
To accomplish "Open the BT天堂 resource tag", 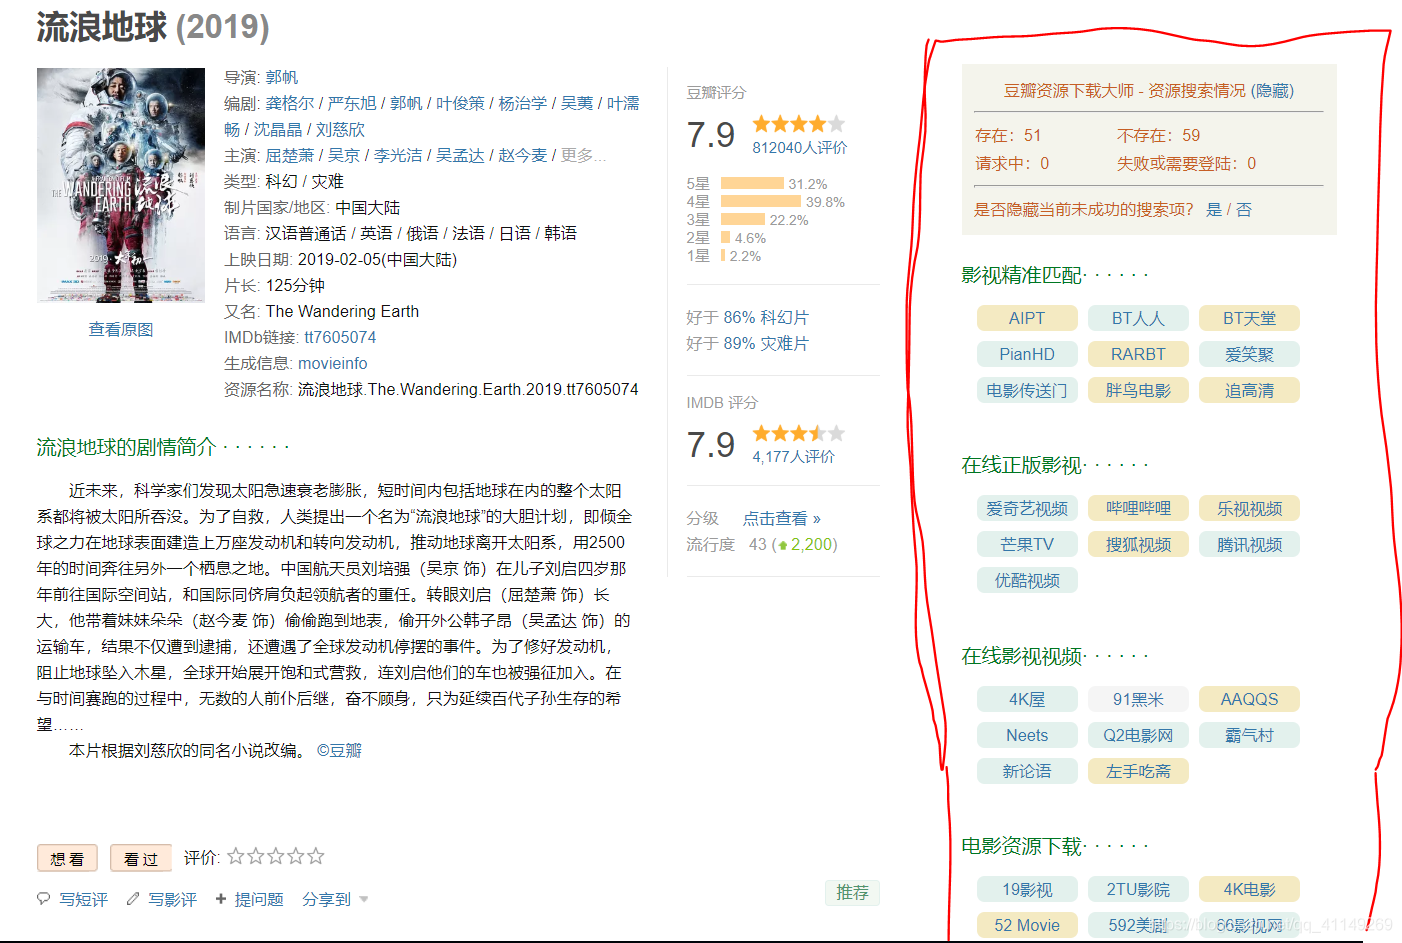I will point(1249,318).
